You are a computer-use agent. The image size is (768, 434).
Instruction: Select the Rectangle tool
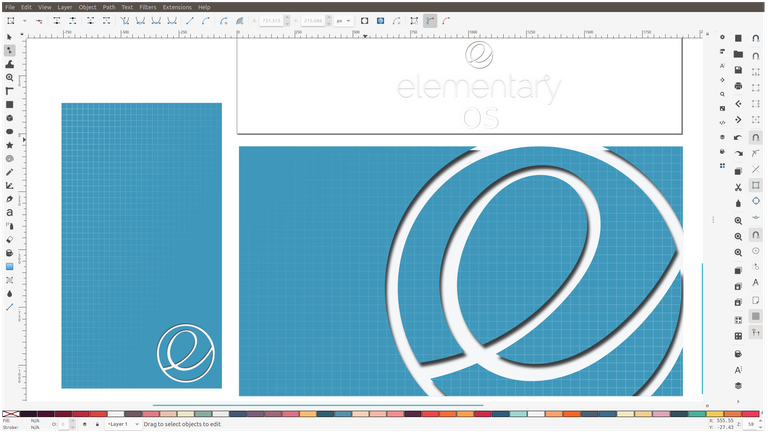pyautogui.click(x=9, y=104)
